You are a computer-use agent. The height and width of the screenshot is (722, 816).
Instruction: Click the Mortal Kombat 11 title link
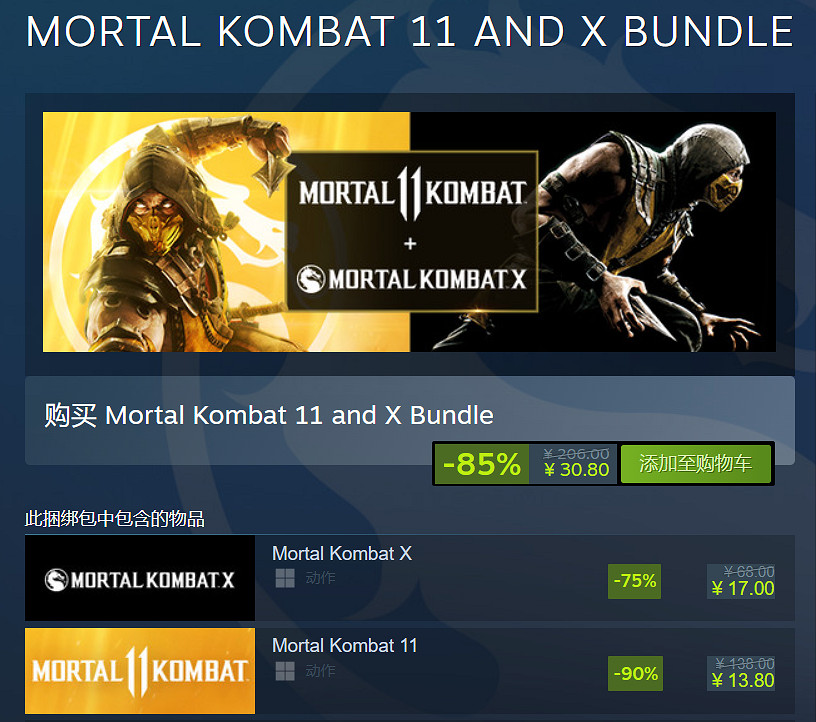point(345,645)
